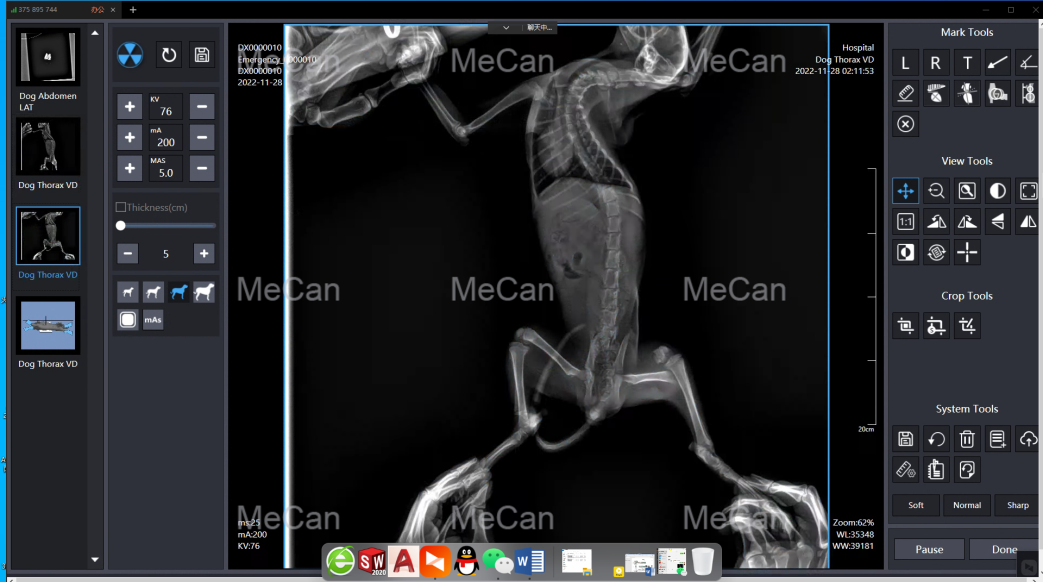1043x582 pixels.
Task: Select the angle measurement tool
Action: pyautogui.click(x=1028, y=63)
